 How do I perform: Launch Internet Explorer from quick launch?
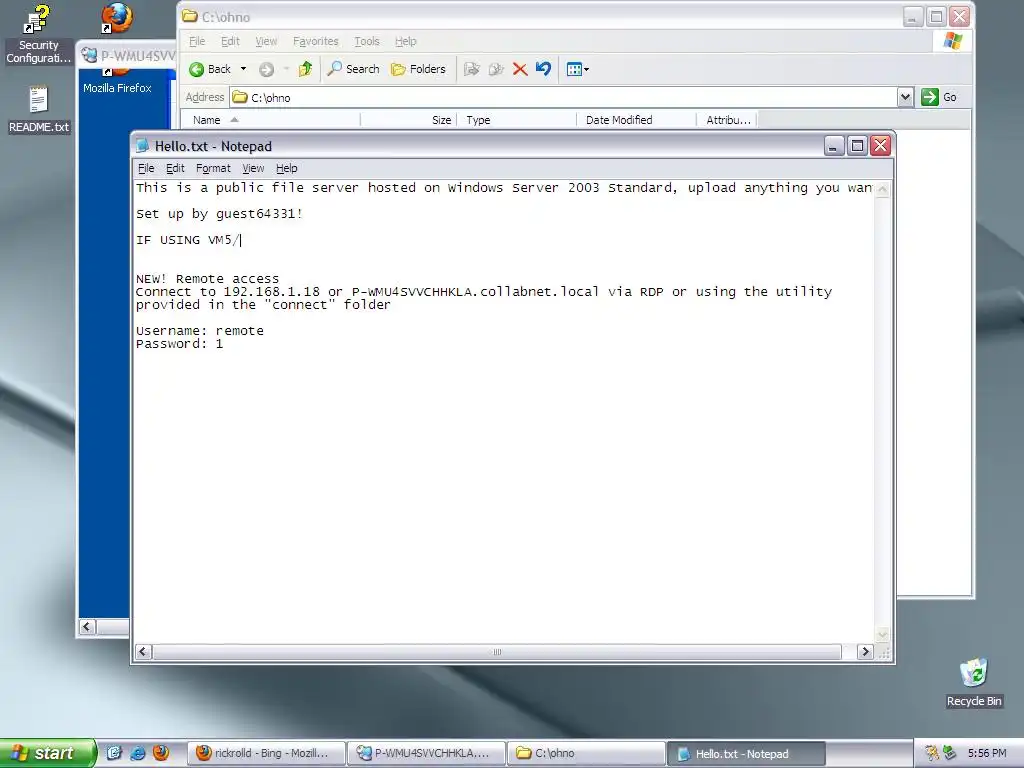(138, 753)
